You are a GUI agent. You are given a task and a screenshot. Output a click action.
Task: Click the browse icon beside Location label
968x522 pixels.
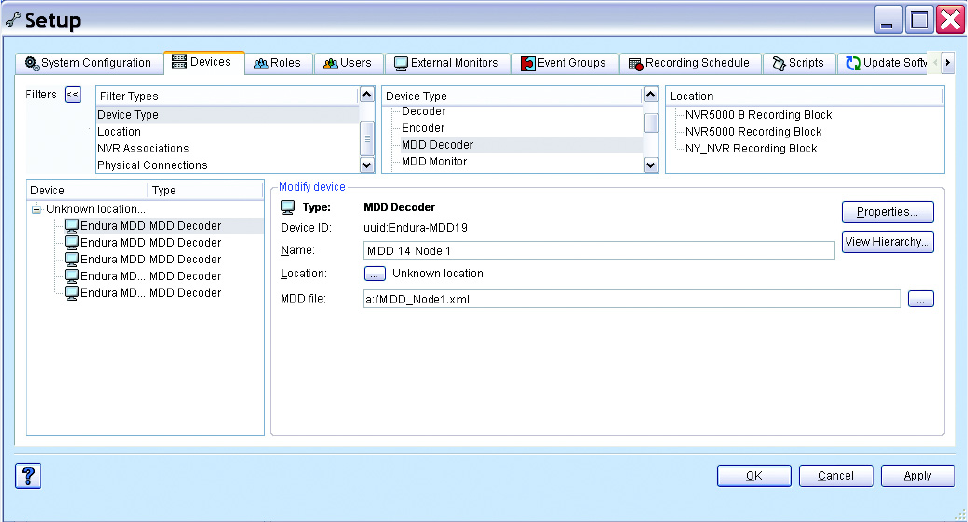point(374,273)
